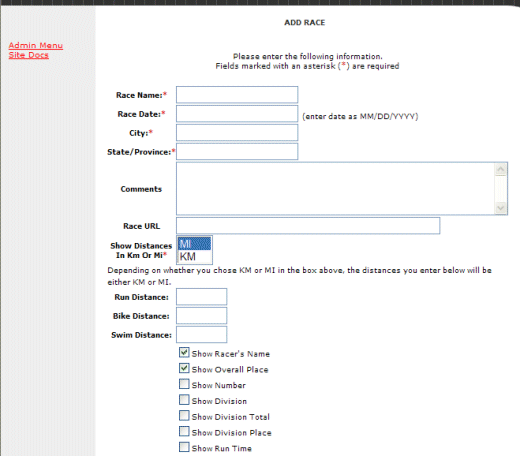Open the Site Docs link
Screen dimensions: 520x456
pos(29,55)
